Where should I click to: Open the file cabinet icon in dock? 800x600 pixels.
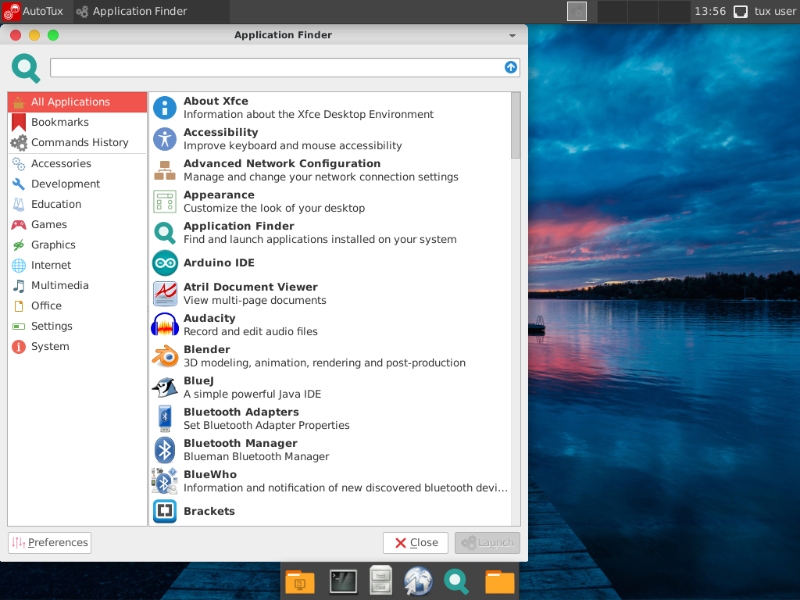[x=381, y=581]
